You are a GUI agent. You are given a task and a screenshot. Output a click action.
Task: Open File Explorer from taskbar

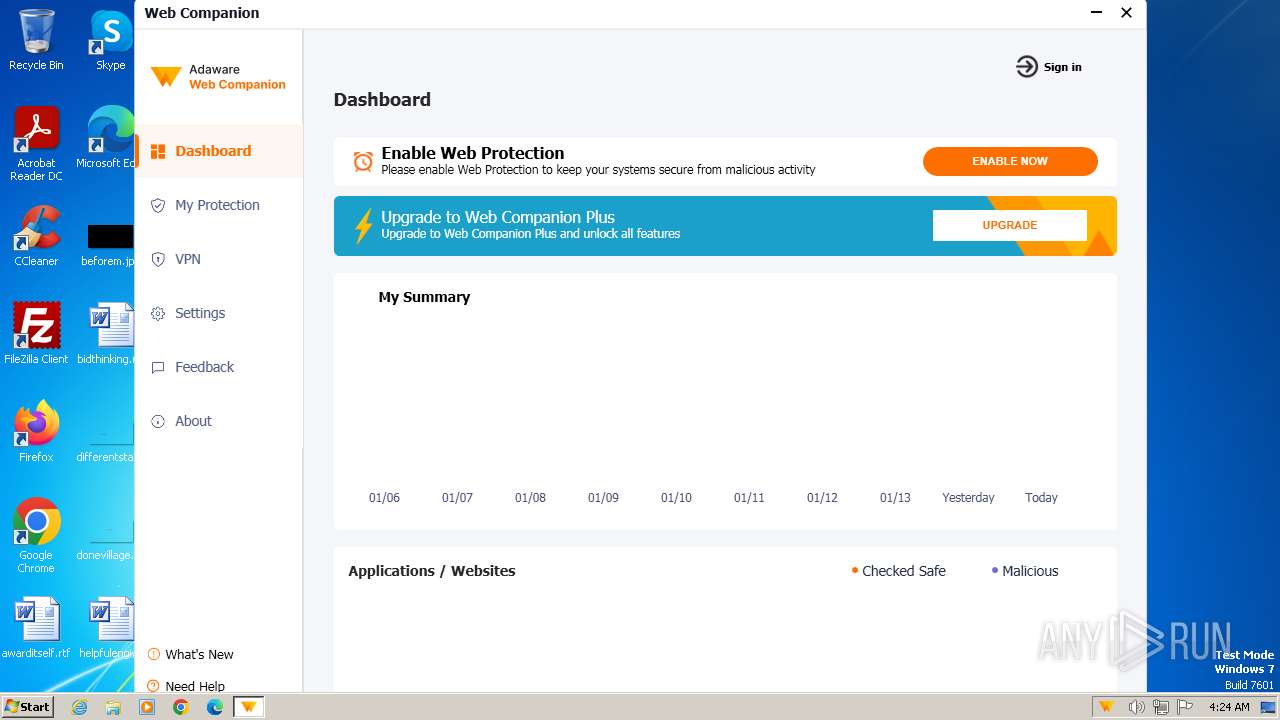(113, 707)
